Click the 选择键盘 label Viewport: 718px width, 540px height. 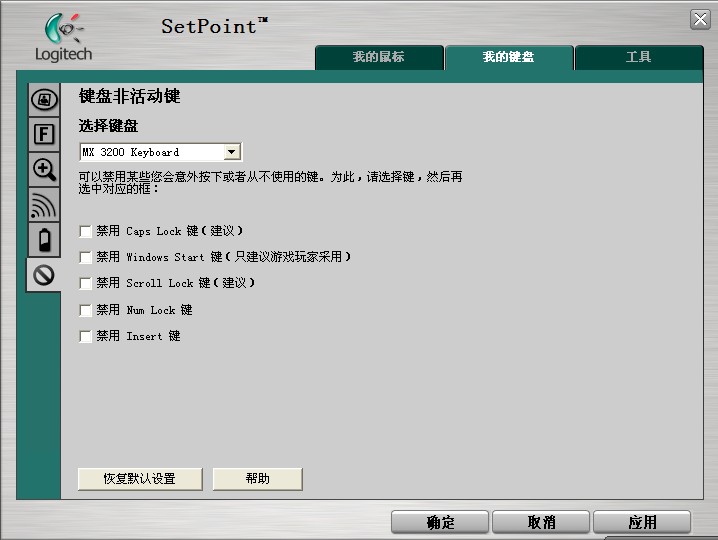click(108, 125)
